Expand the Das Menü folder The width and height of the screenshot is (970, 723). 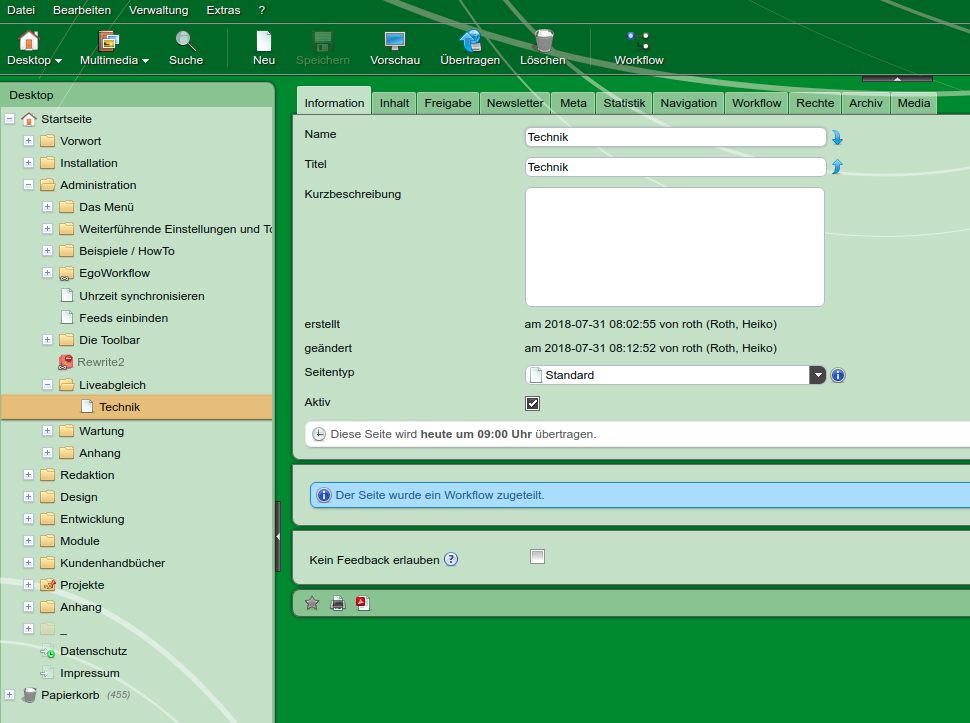tap(48, 207)
